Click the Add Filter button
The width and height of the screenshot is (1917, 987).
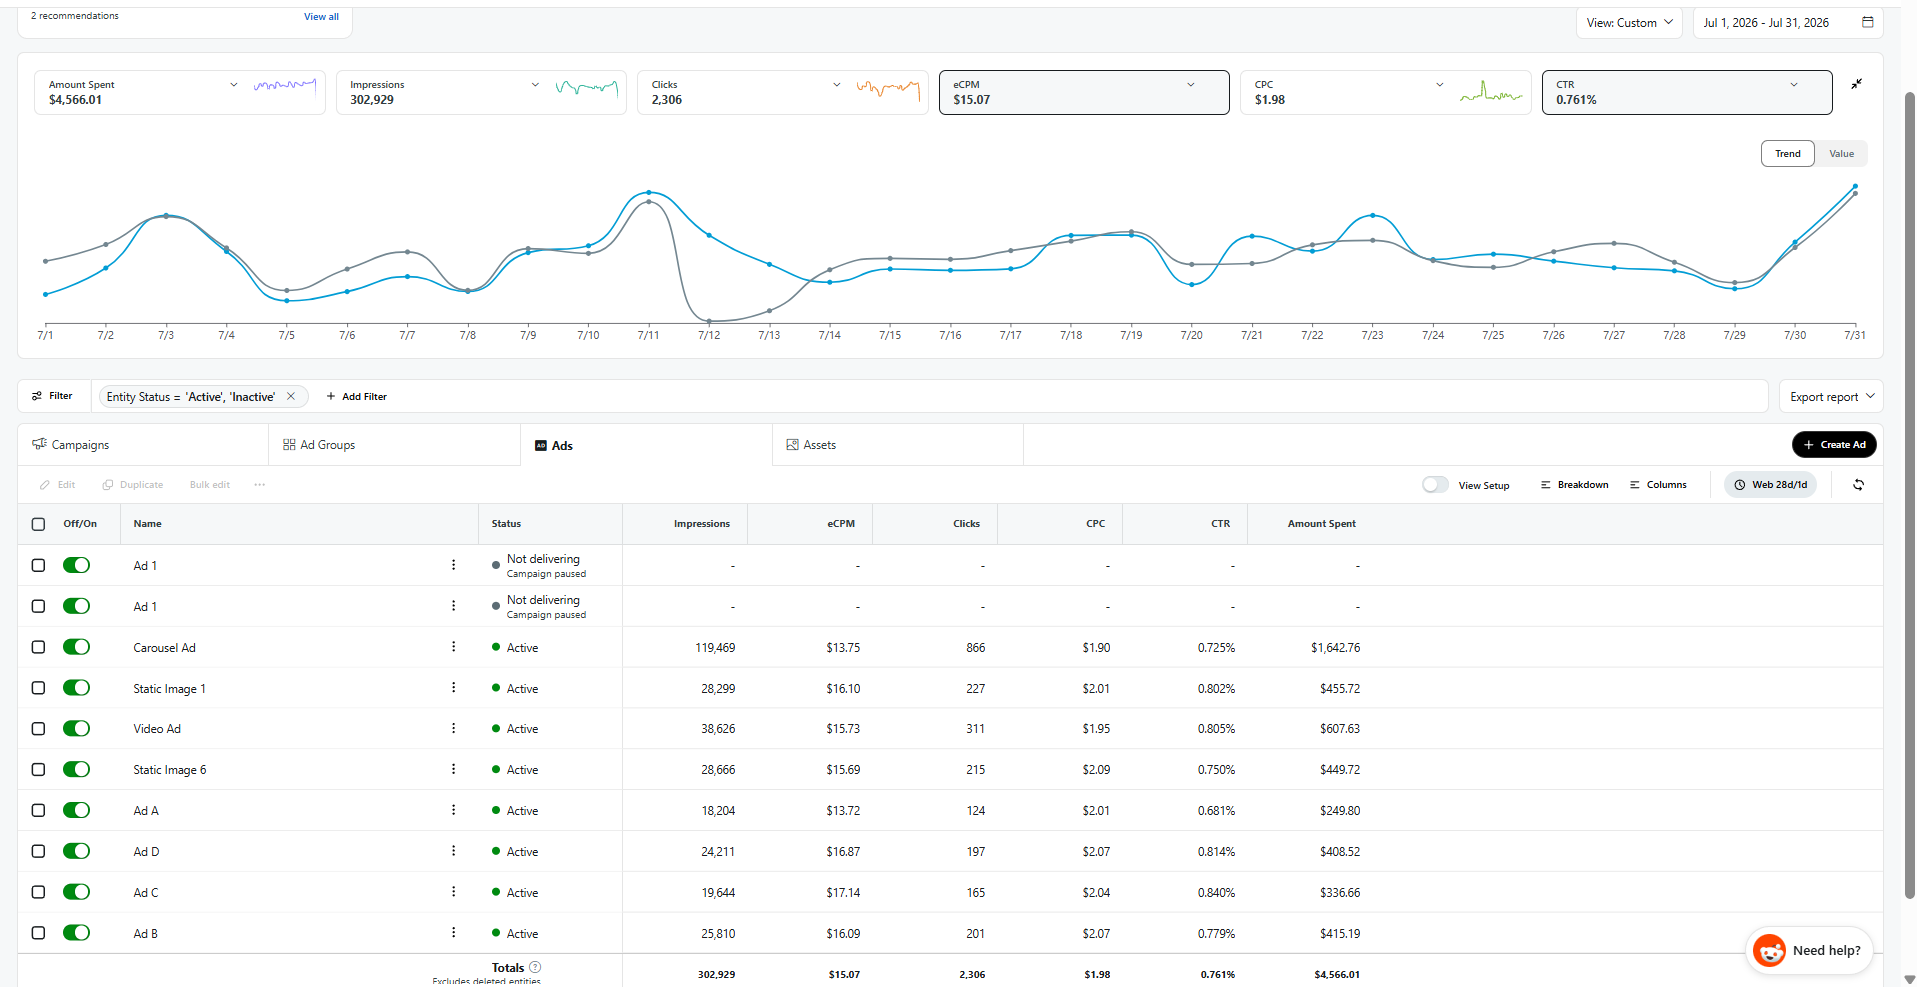click(x=357, y=396)
